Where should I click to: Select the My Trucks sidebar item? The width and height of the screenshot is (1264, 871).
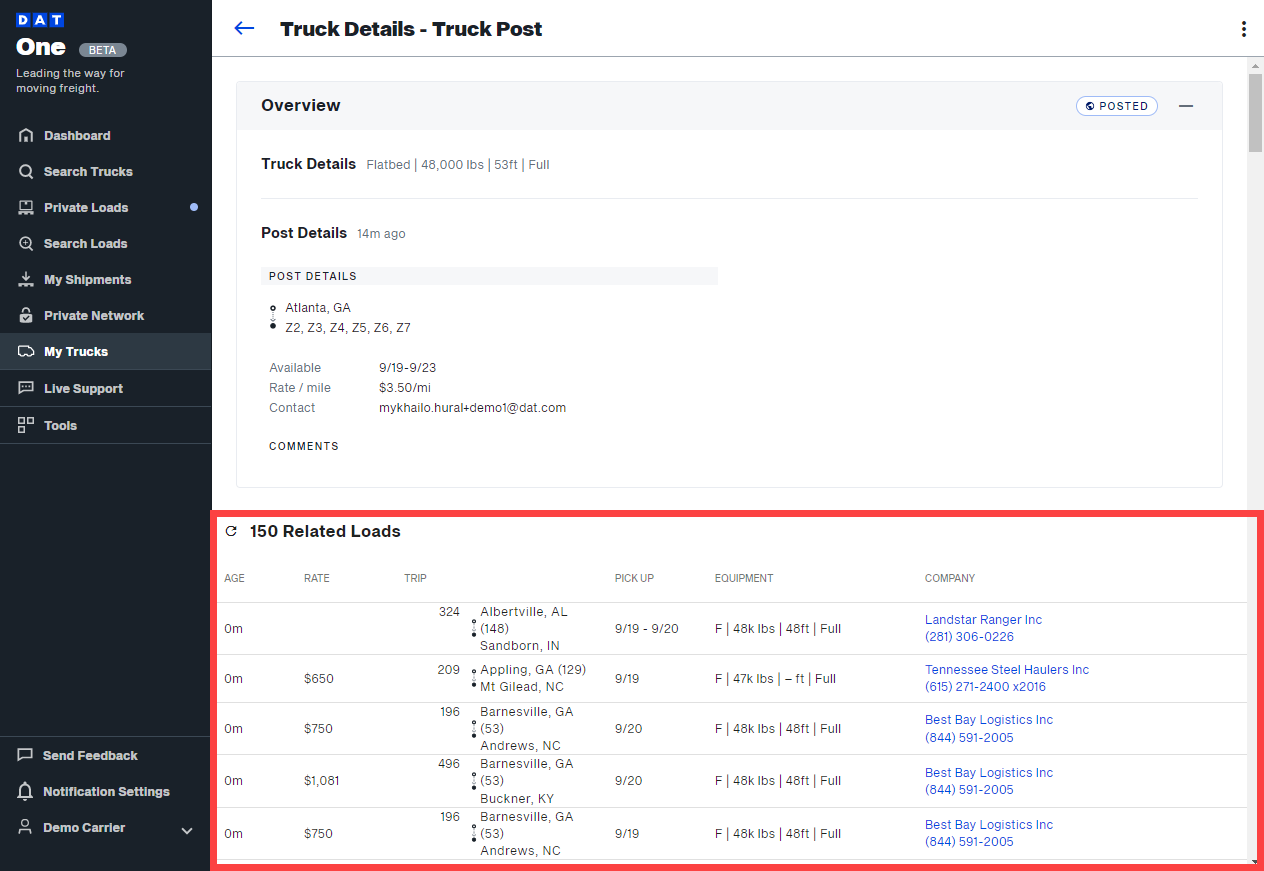pyautogui.click(x=75, y=351)
